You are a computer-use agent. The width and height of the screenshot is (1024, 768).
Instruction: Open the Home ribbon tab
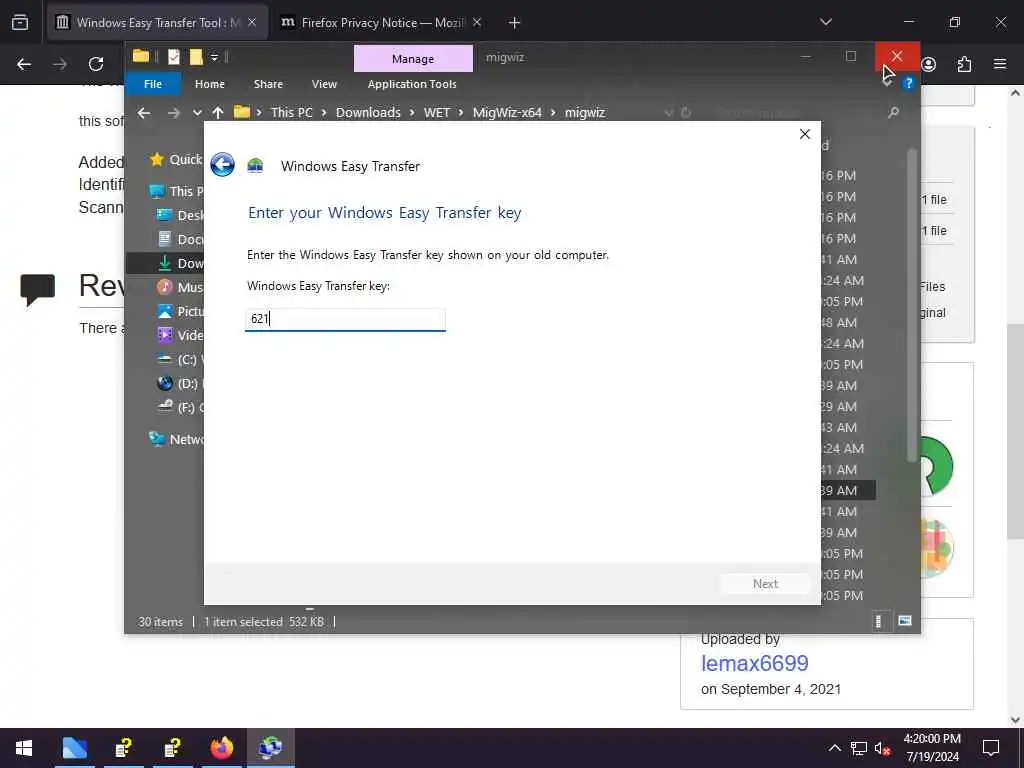pos(210,84)
